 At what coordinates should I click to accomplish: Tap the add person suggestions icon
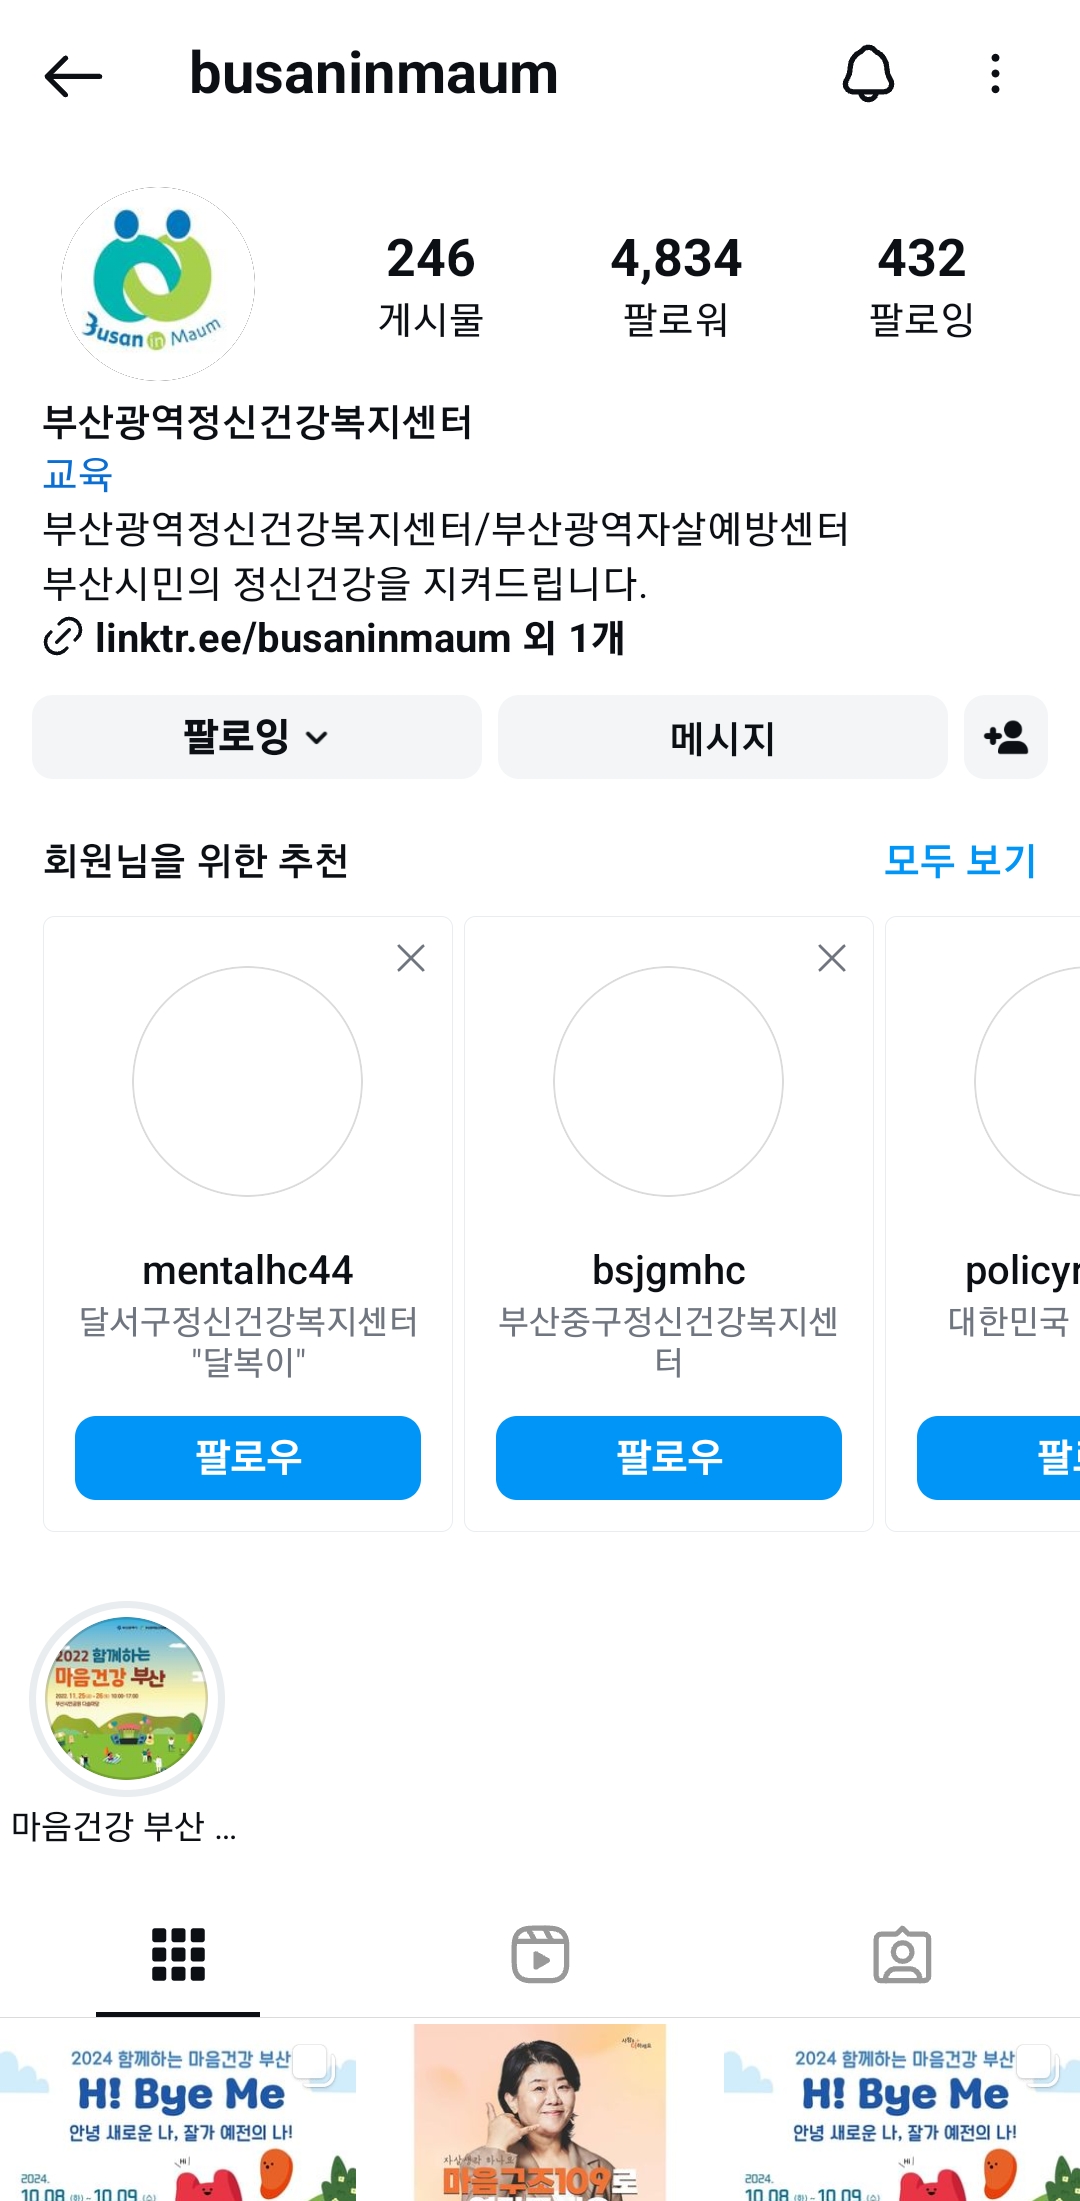point(1005,737)
